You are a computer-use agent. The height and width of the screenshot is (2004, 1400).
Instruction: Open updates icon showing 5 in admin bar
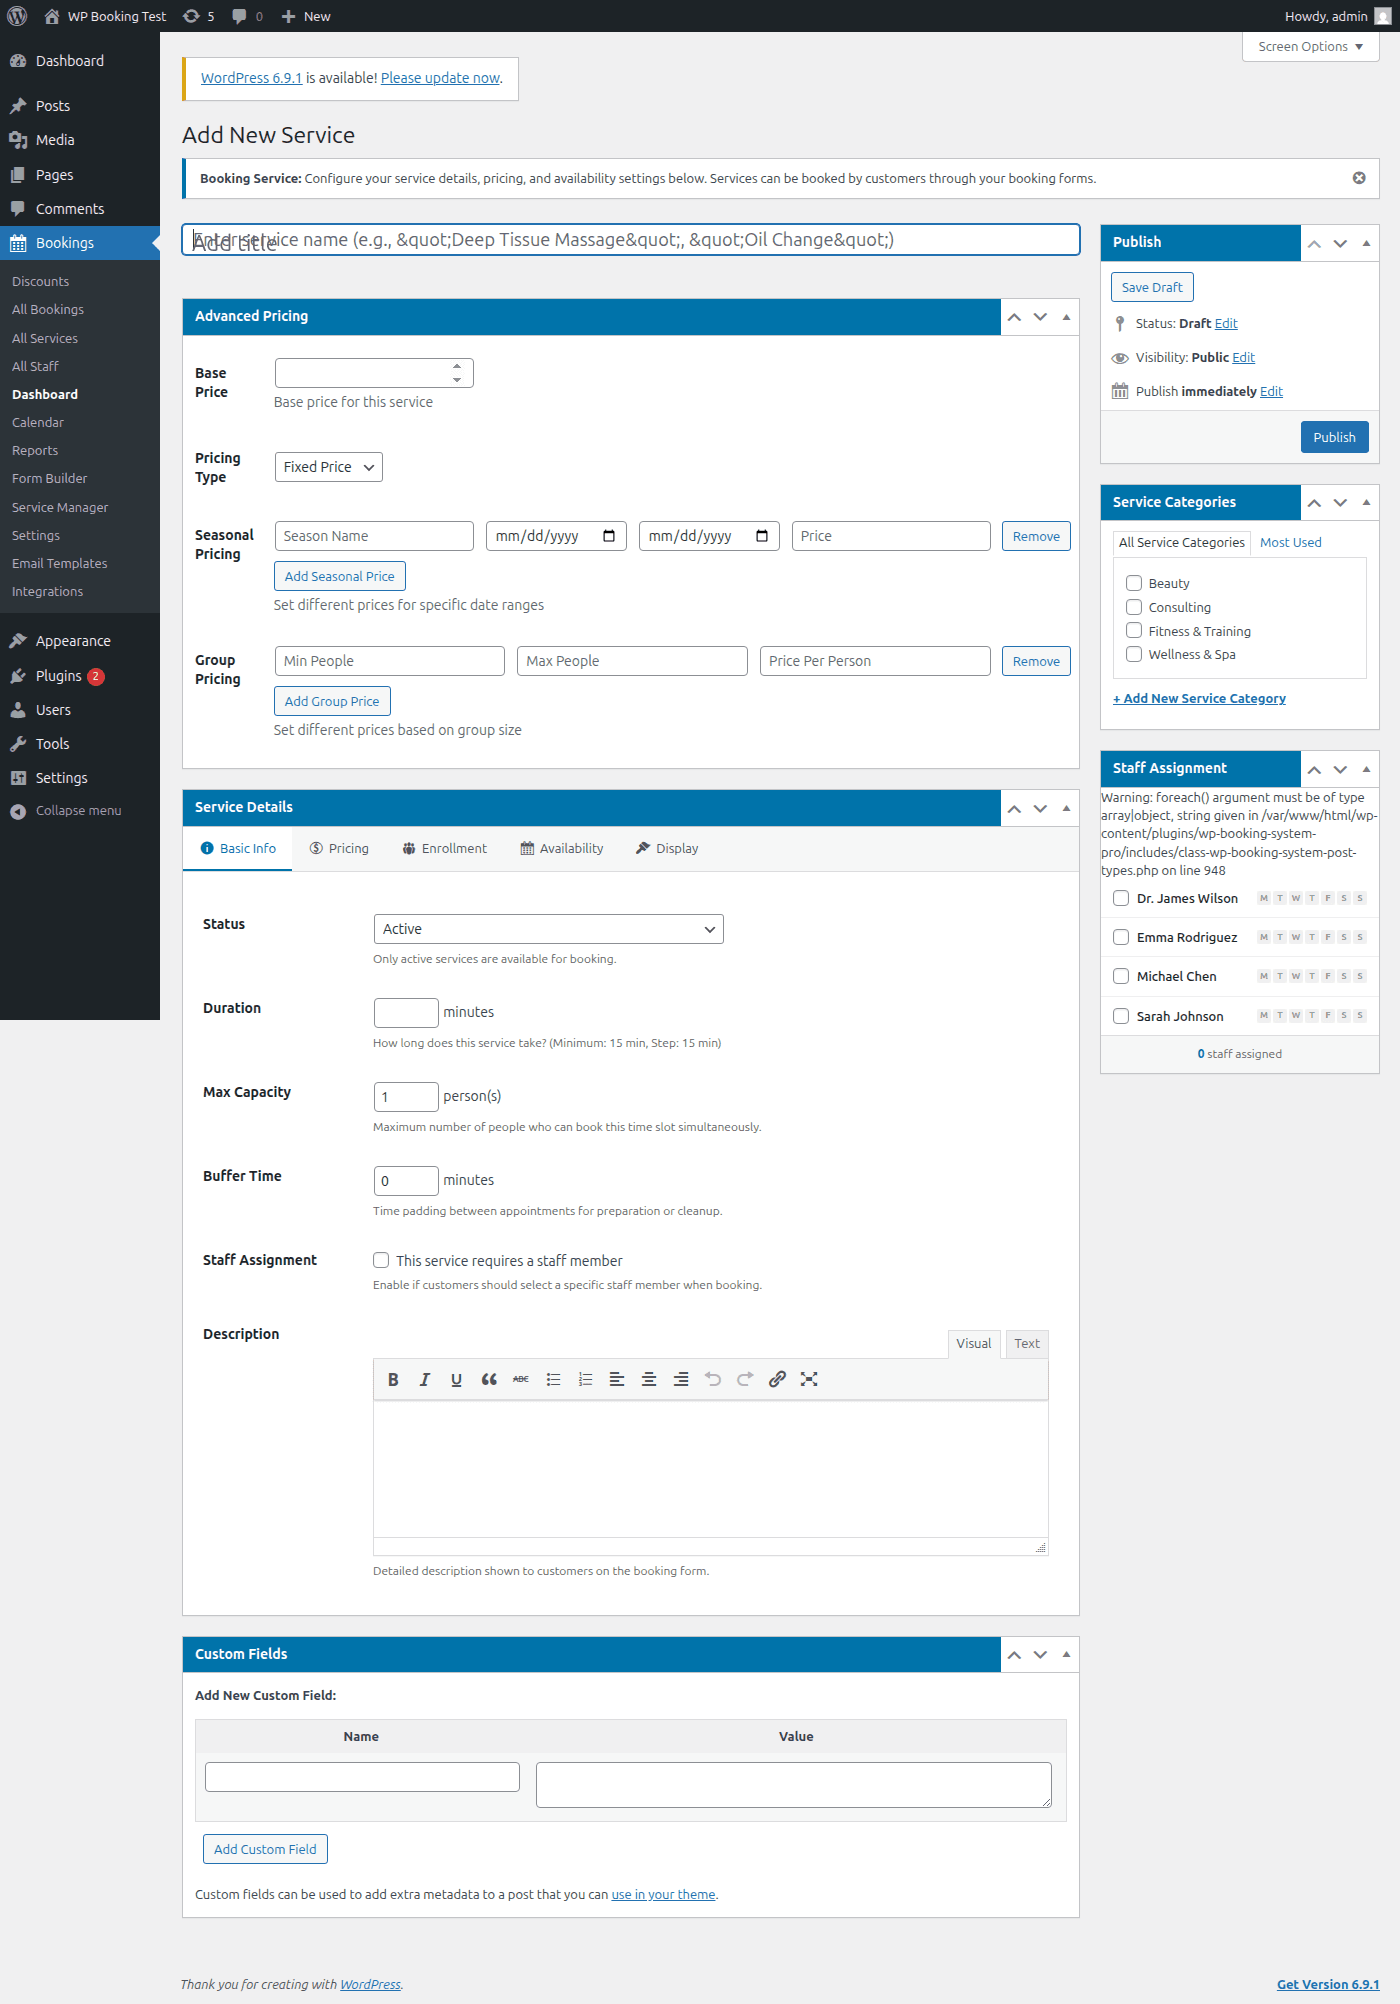pos(199,16)
